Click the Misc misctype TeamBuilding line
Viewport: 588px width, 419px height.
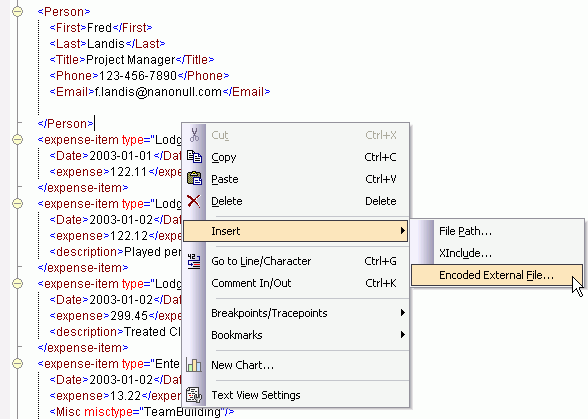coord(142,411)
